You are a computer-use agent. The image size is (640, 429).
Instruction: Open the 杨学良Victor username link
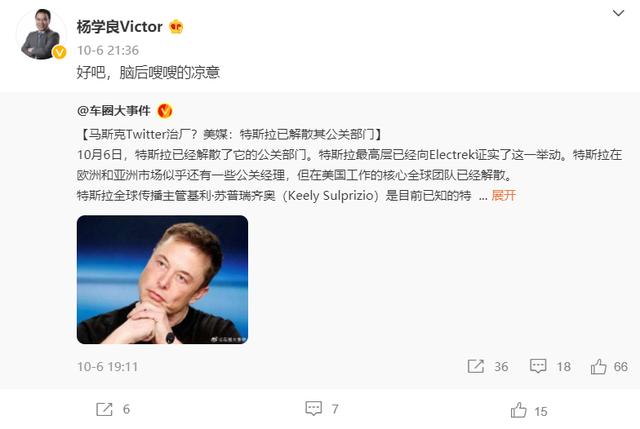[120, 27]
